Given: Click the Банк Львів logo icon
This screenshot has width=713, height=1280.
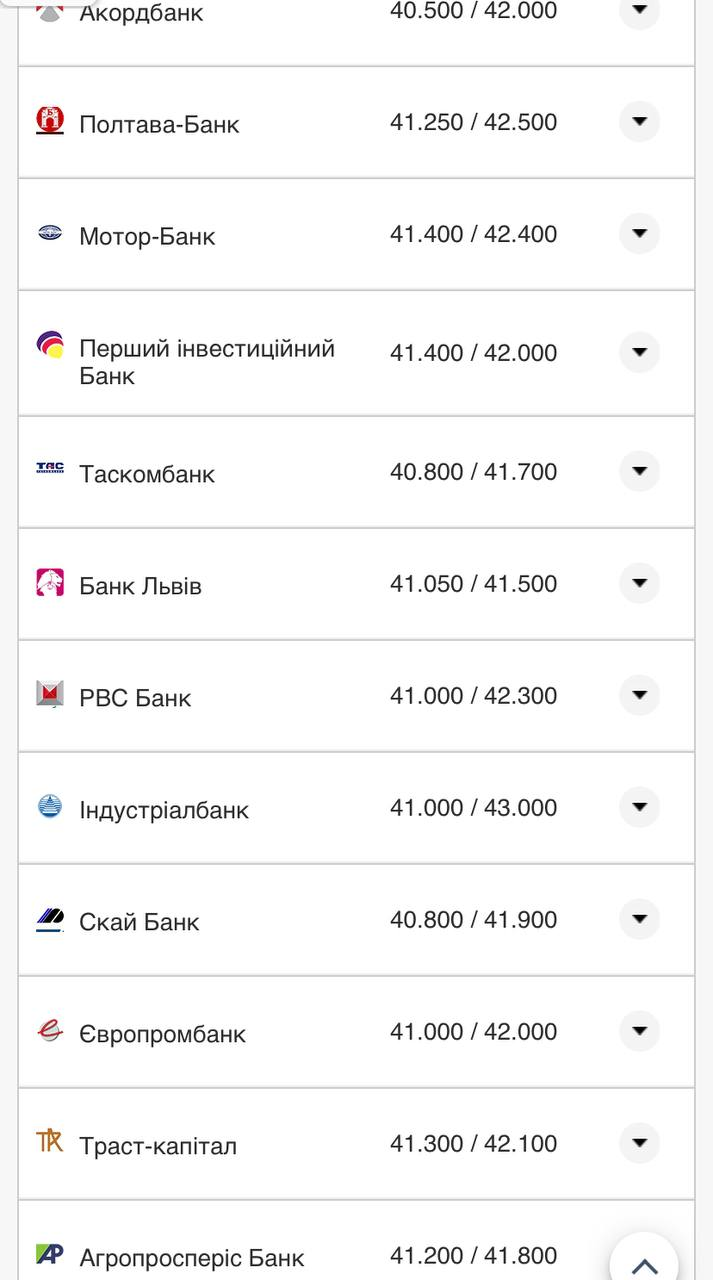Looking at the screenshot, I should 50,582.
